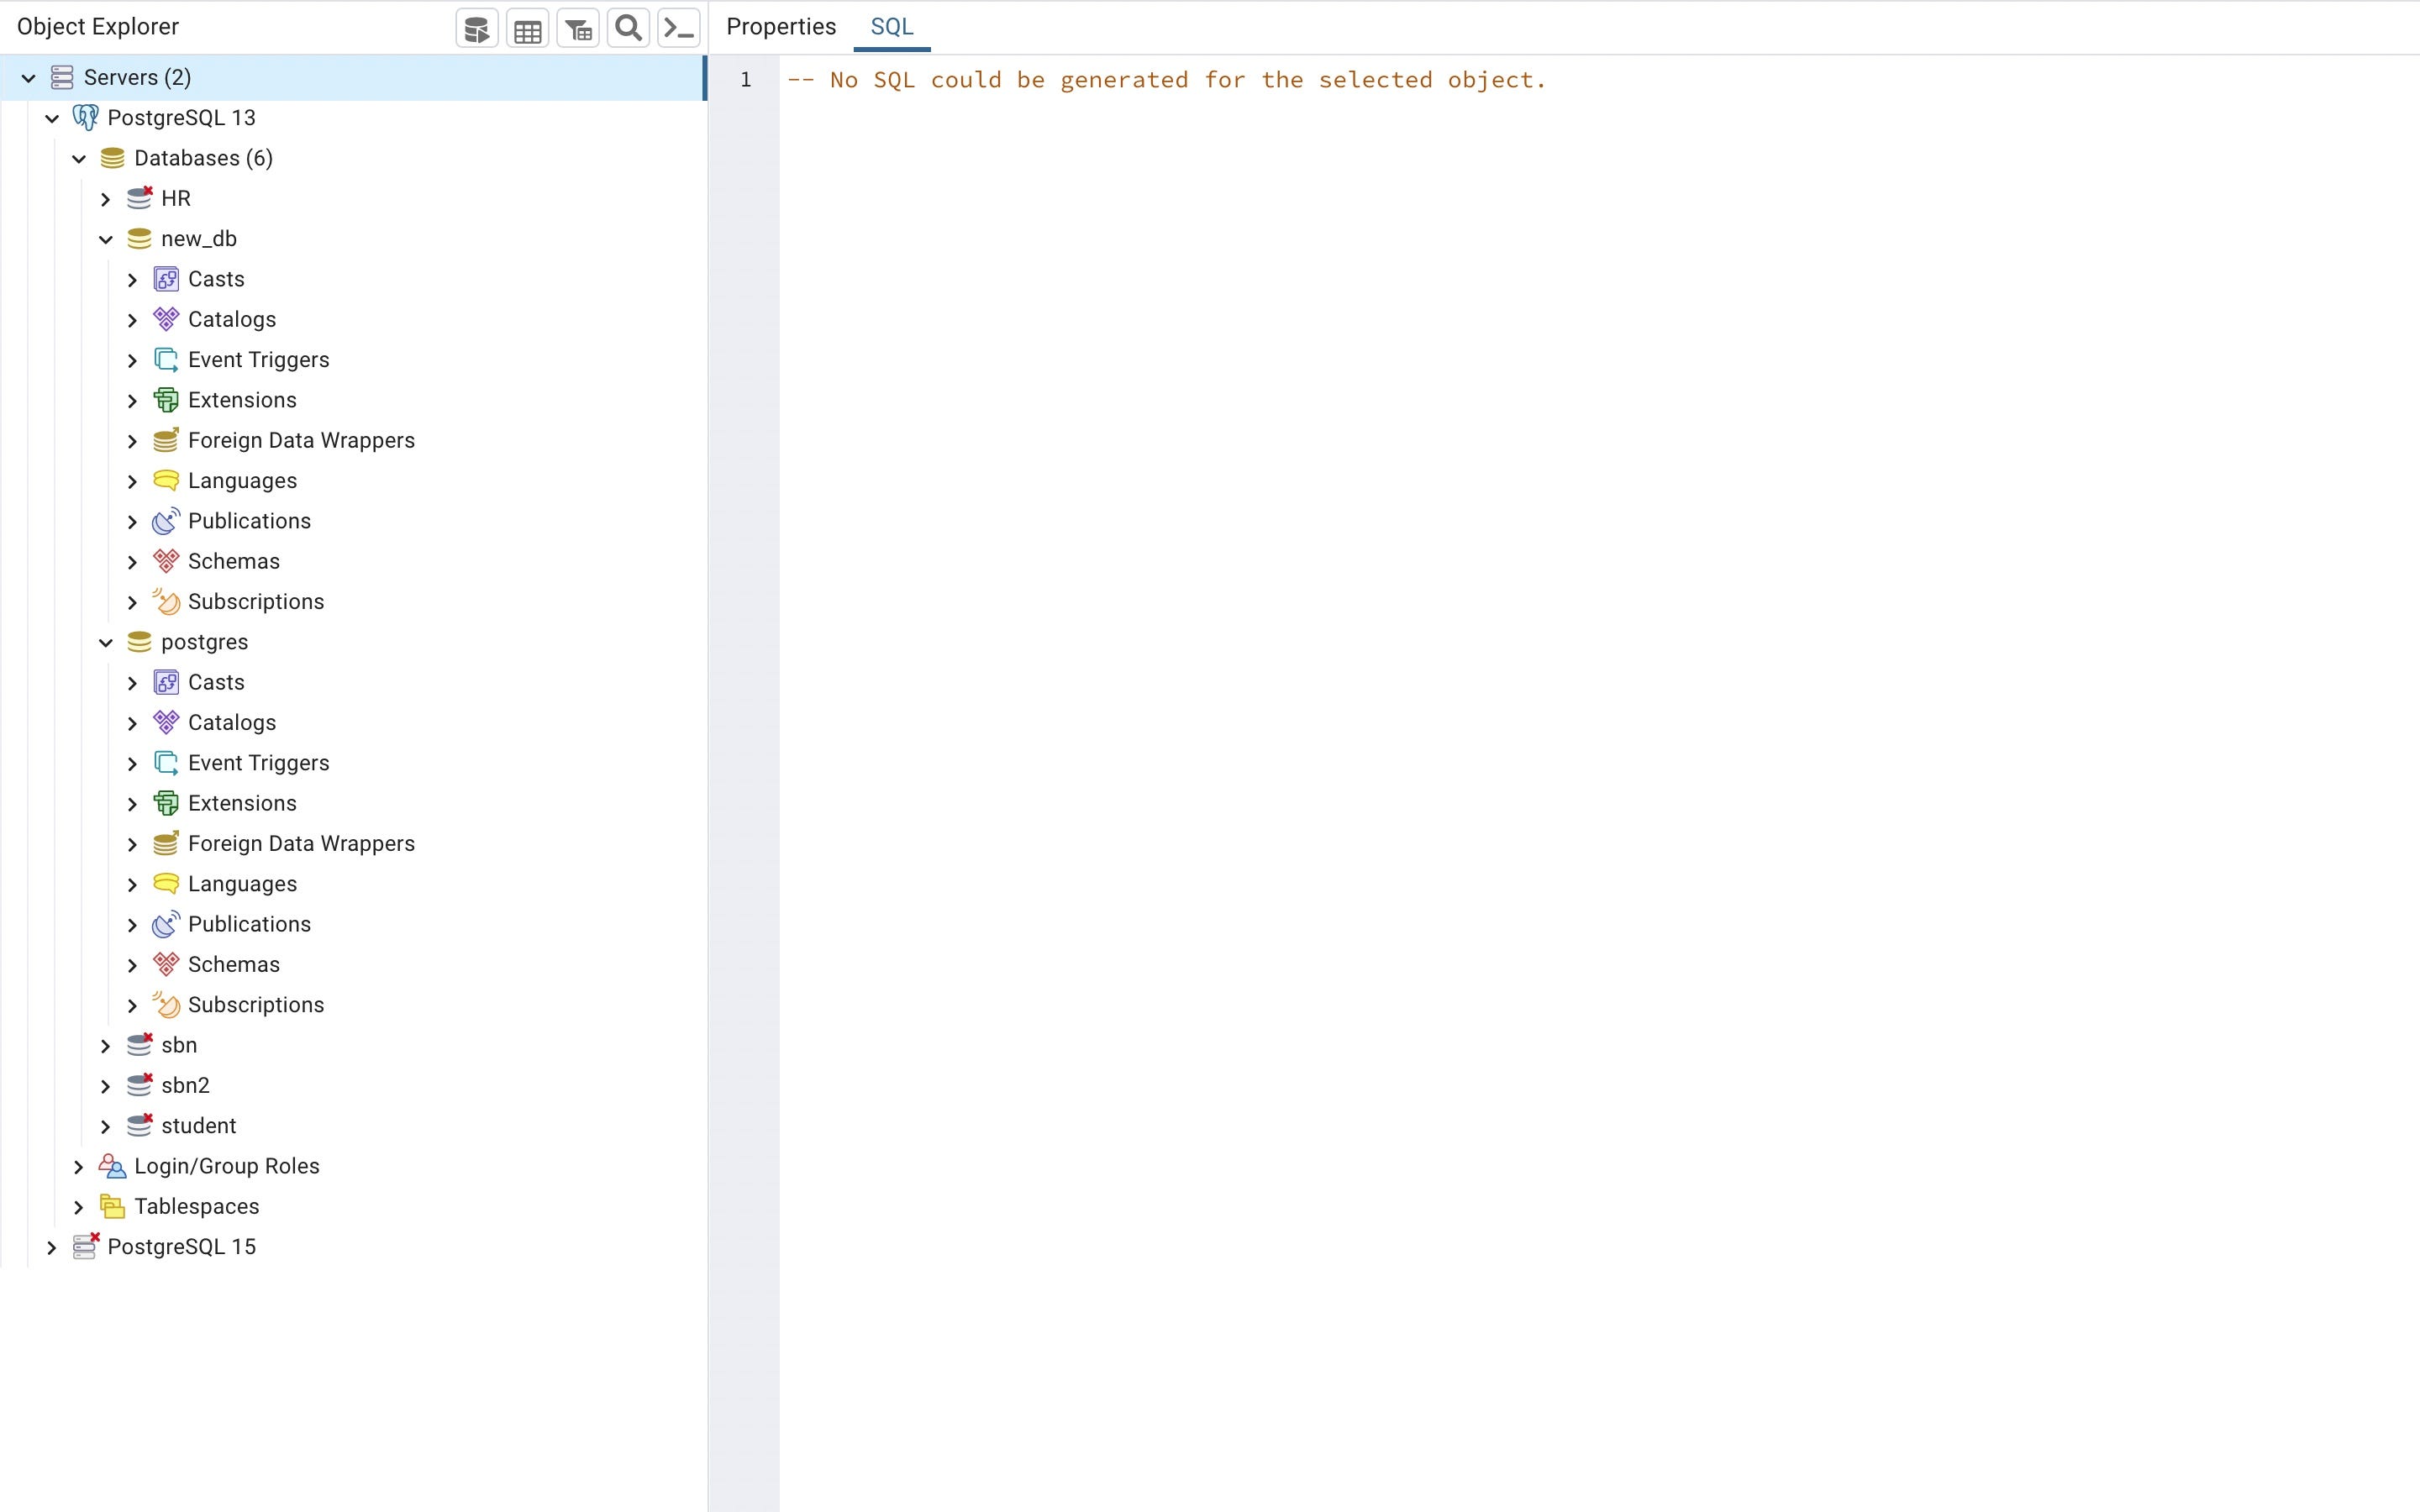Collapse the new_db database node
Viewport: 2420px width, 1512px height.
tap(106, 239)
